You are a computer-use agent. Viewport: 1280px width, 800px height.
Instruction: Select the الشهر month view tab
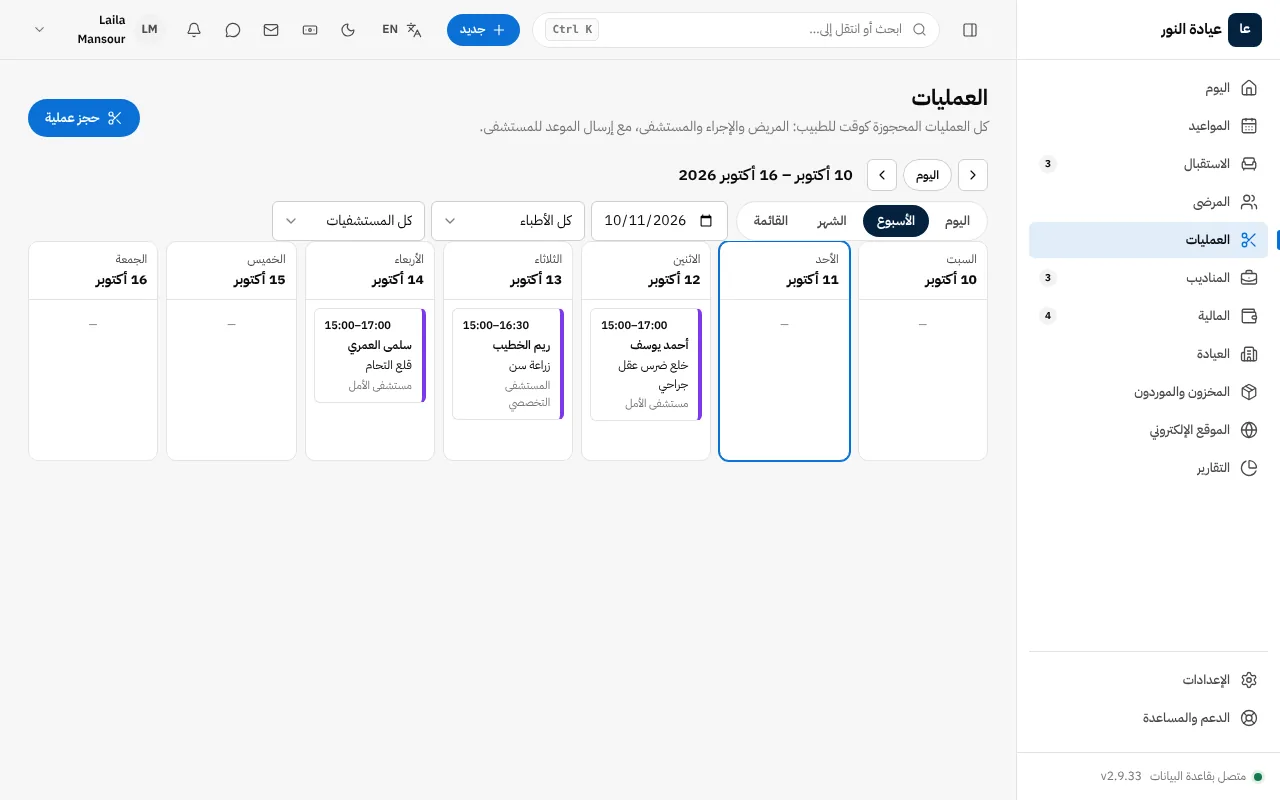(x=832, y=221)
